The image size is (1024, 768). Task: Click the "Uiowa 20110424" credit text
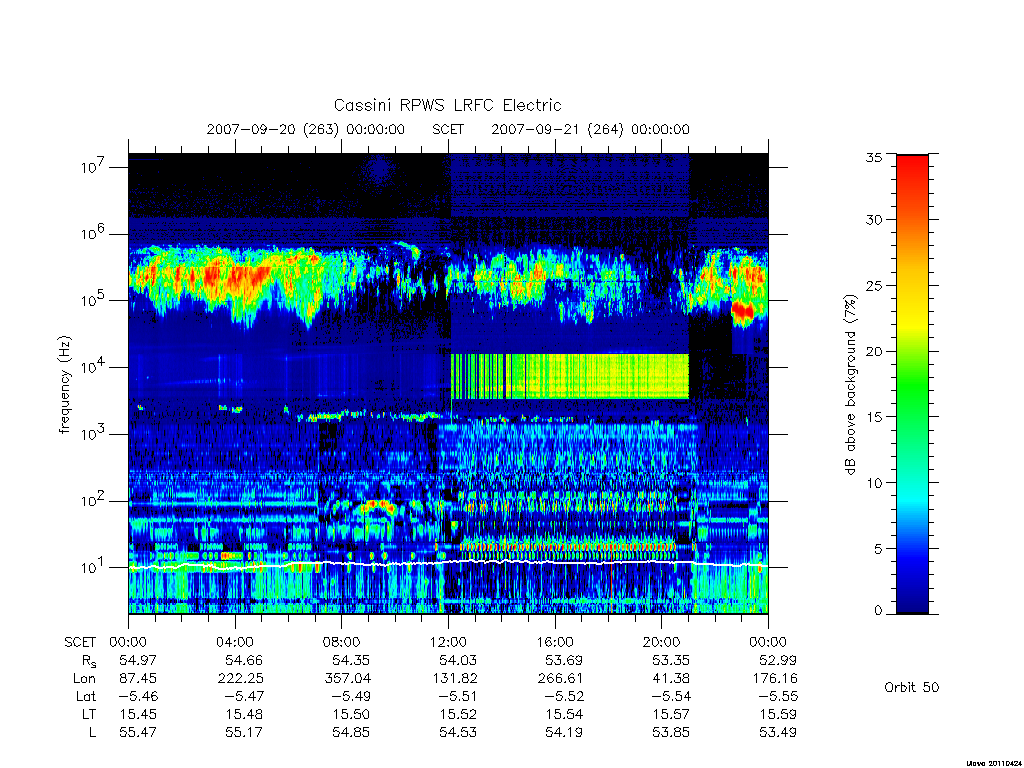(994, 762)
